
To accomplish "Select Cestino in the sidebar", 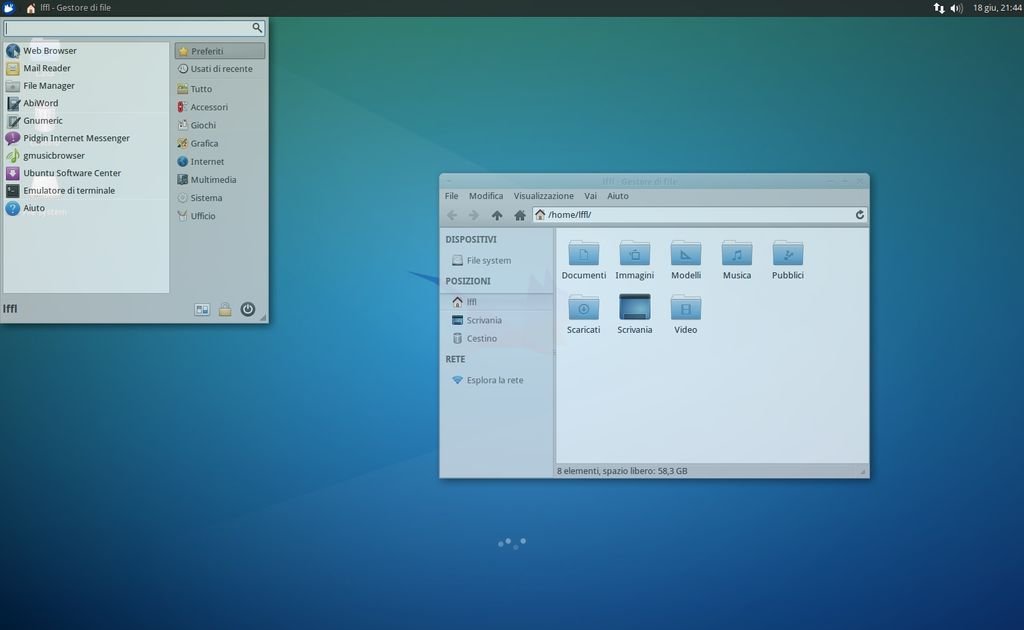I will (481, 339).
